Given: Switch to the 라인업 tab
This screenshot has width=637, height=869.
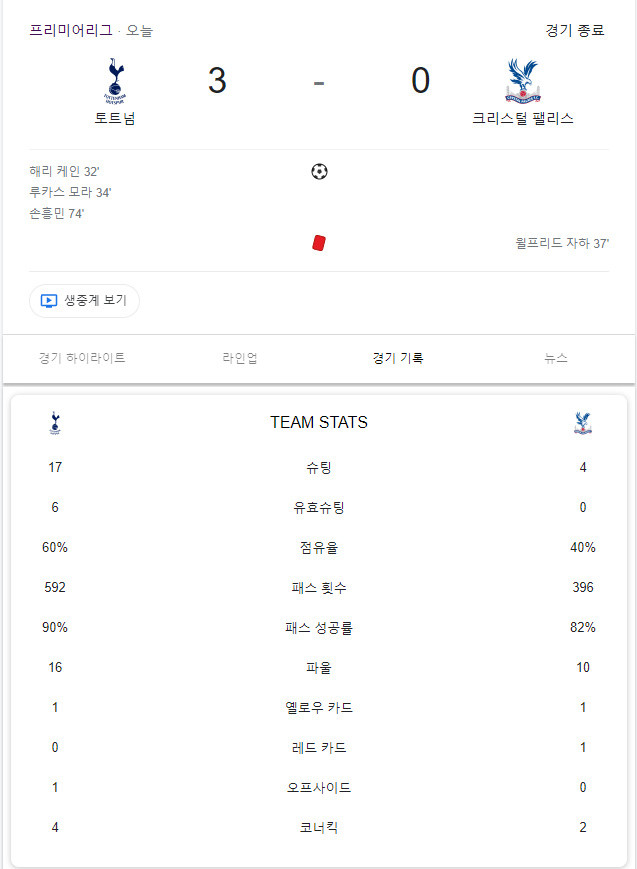Looking at the screenshot, I should [x=239, y=358].
